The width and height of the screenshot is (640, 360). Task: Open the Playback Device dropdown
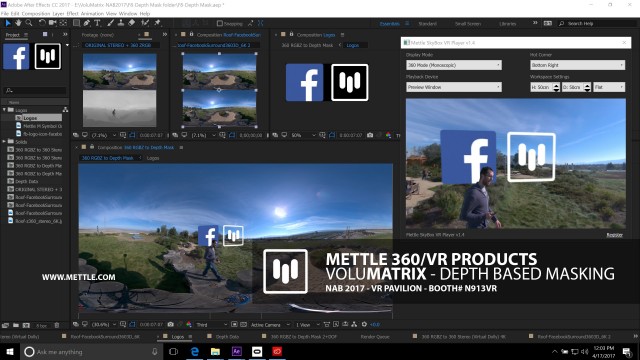(453, 87)
